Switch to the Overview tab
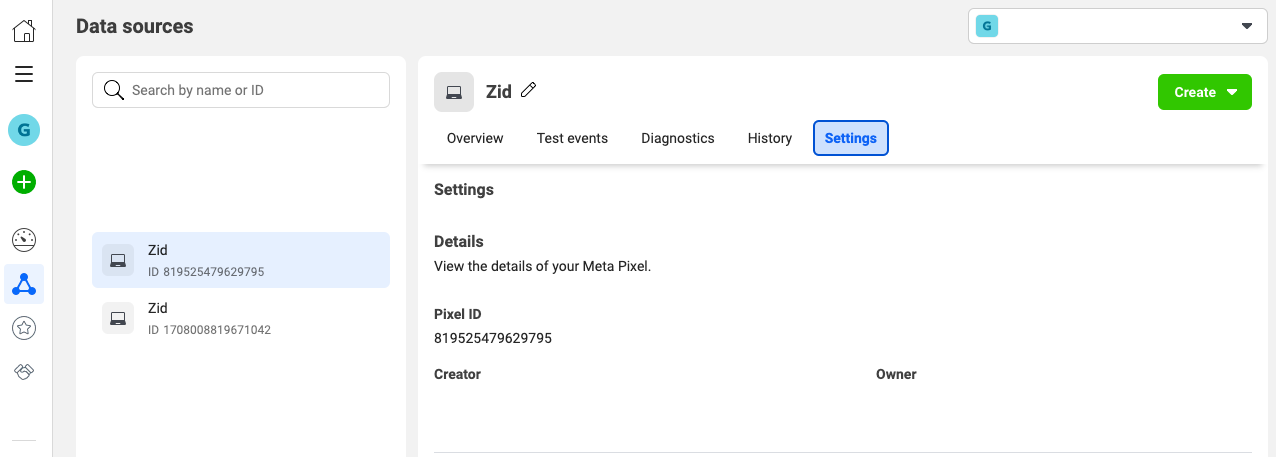This screenshot has height=457, width=1276. (x=475, y=138)
